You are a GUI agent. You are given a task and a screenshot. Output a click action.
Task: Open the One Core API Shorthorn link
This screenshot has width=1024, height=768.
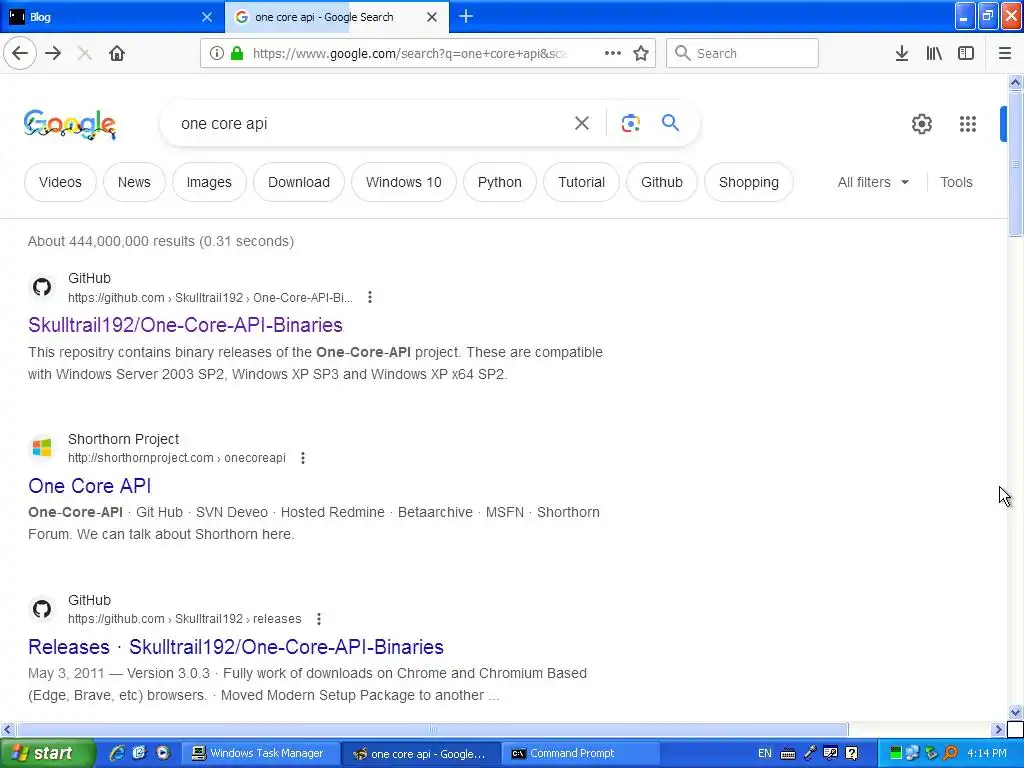click(x=89, y=485)
